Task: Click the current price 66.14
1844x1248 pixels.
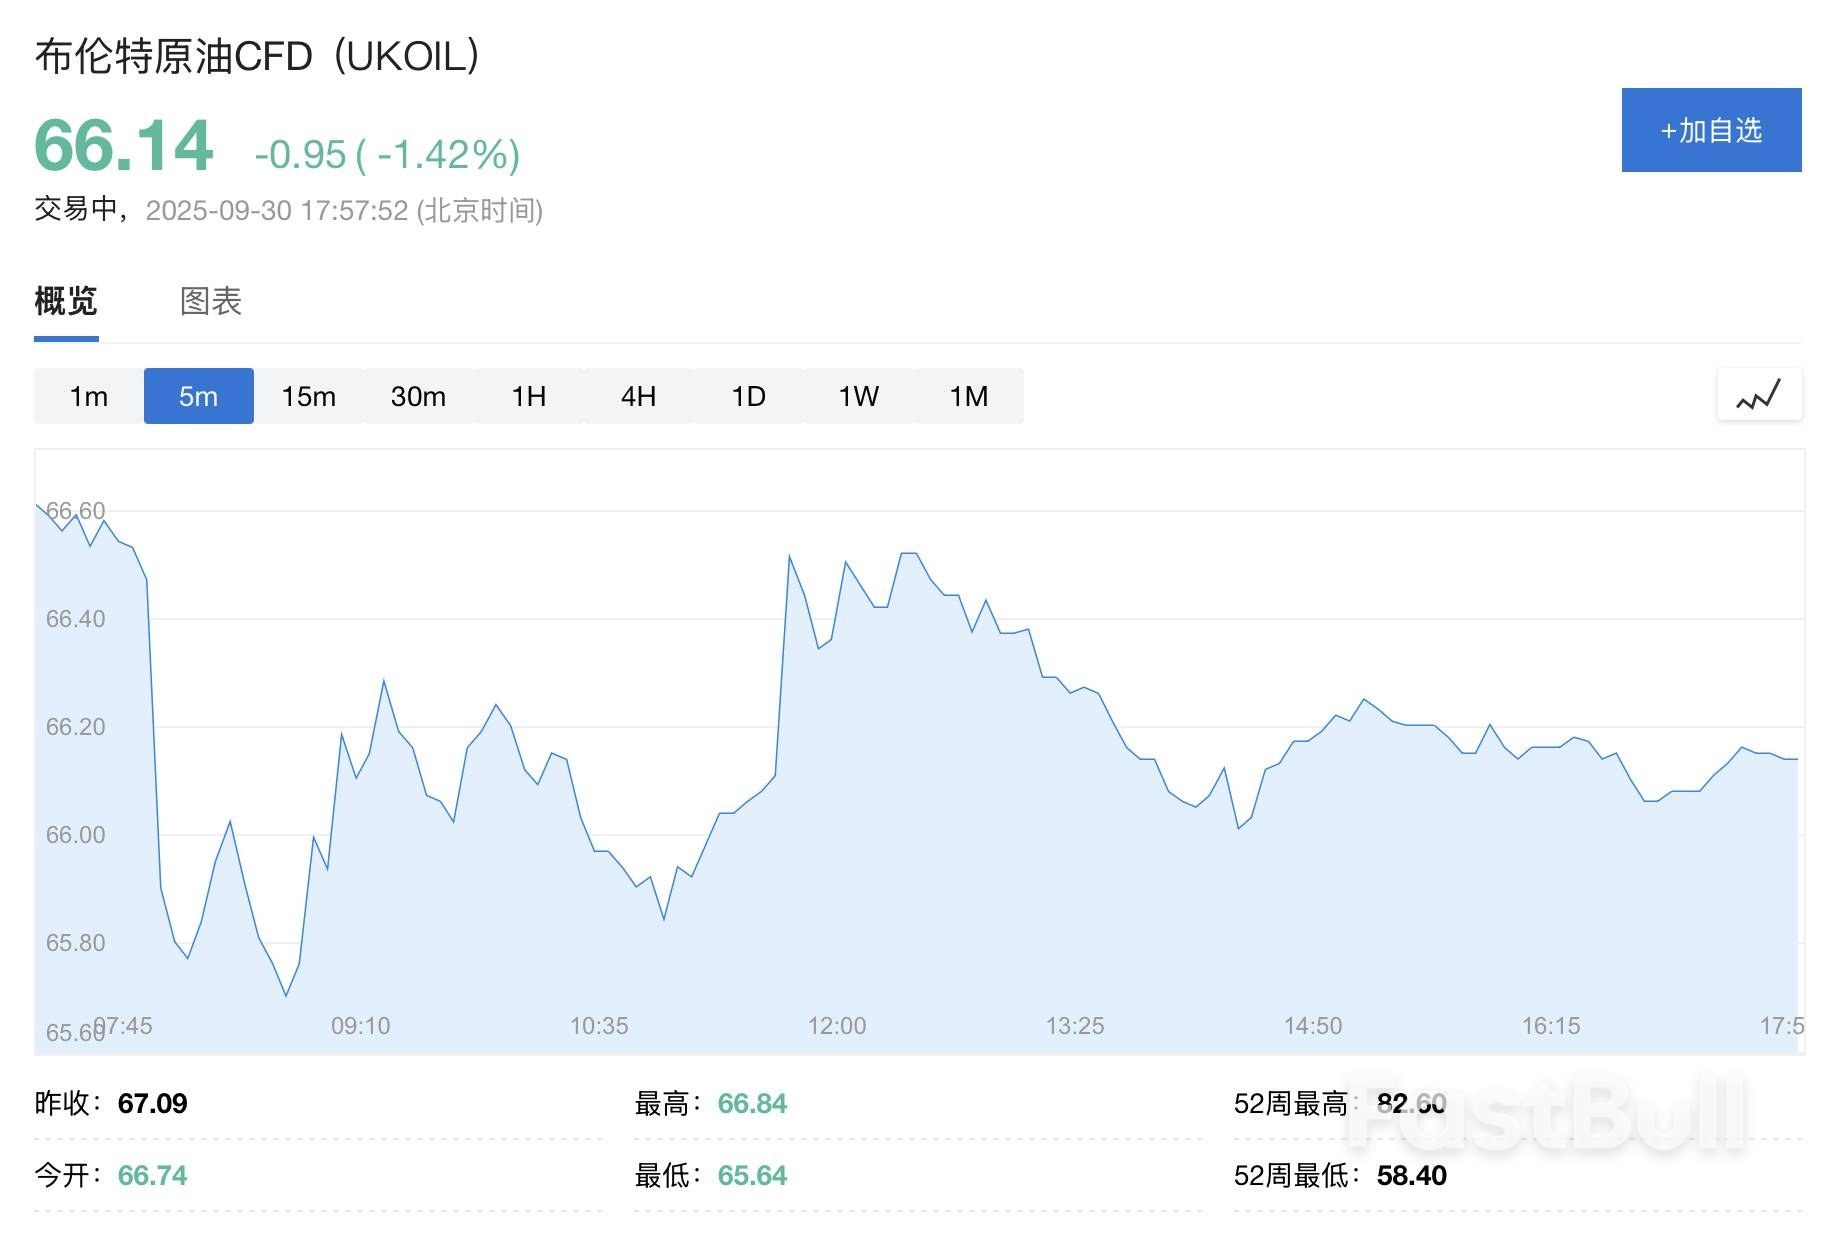Action: 123,146
